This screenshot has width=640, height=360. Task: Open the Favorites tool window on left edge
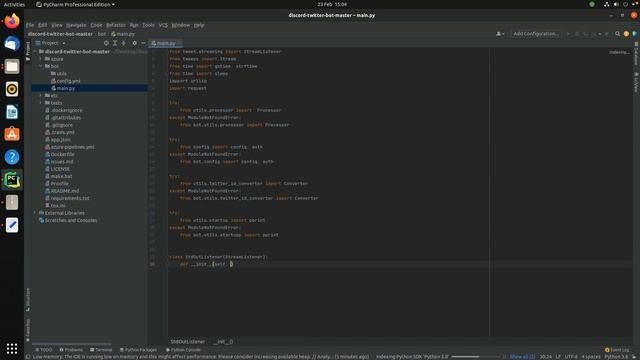[28, 330]
